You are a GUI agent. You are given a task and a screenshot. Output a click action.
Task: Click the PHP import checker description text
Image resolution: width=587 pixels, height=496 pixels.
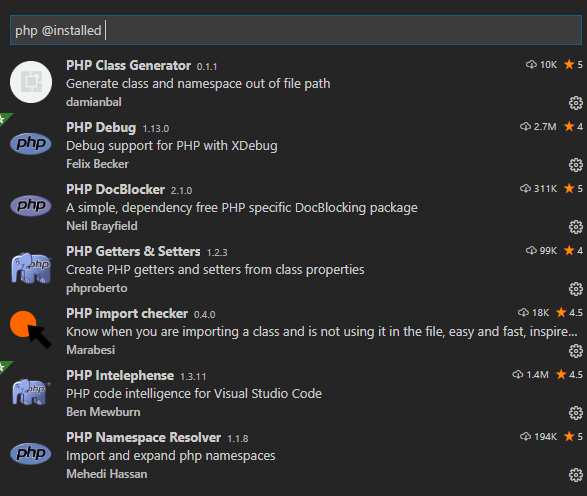[322, 332]
